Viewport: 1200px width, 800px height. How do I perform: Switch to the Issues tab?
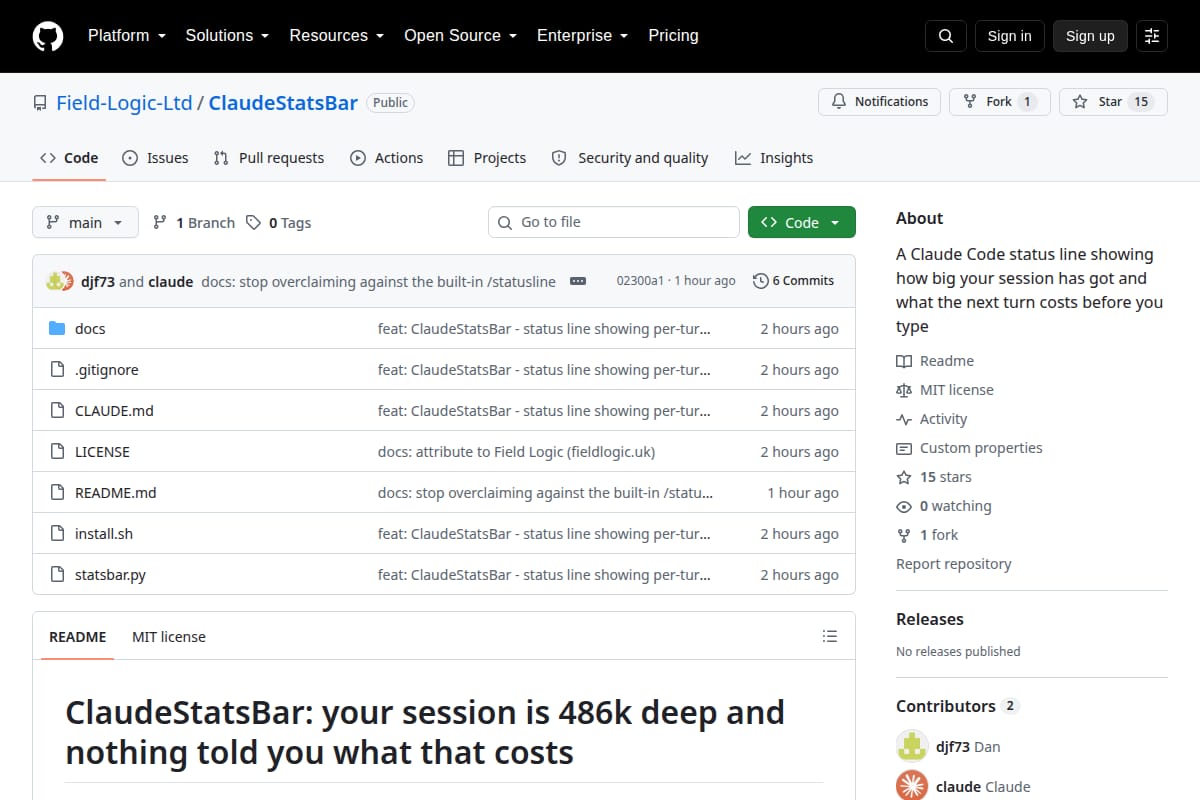[155, 158]
